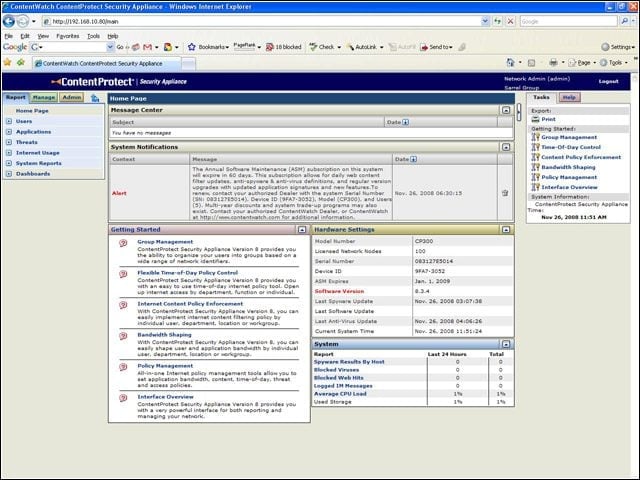Collapse the System panel
The height and width of the screenshot is (480, 640).
(x=506, y=344)
